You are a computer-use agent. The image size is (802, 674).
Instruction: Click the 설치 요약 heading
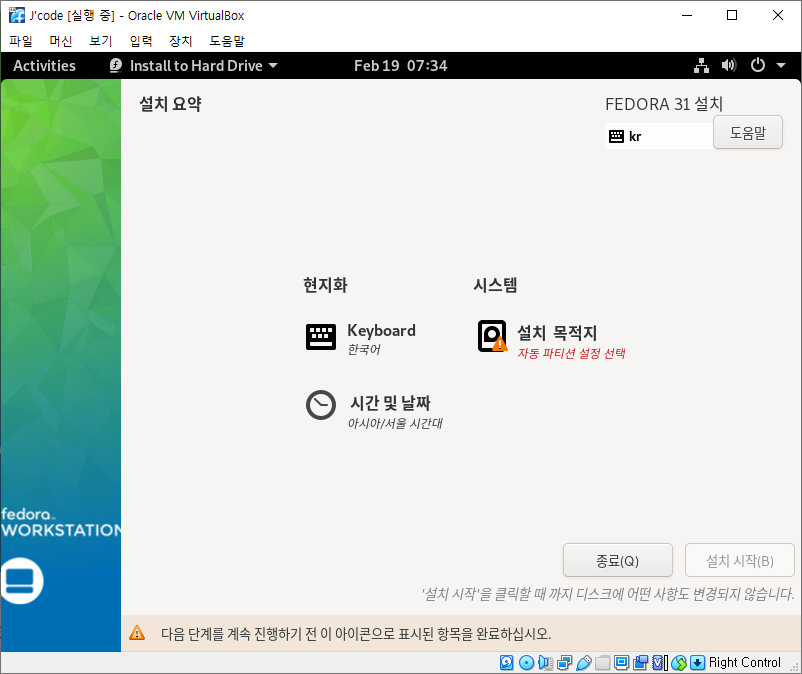(x=170, y=104)
